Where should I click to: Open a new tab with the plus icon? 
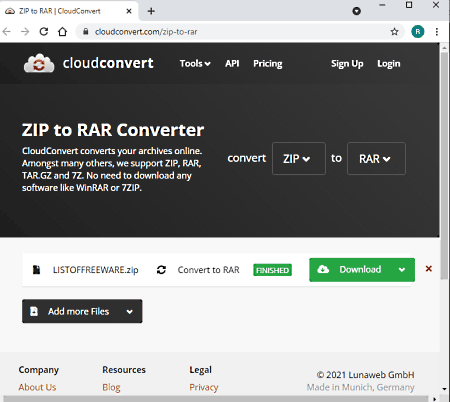tap(151, 11)
